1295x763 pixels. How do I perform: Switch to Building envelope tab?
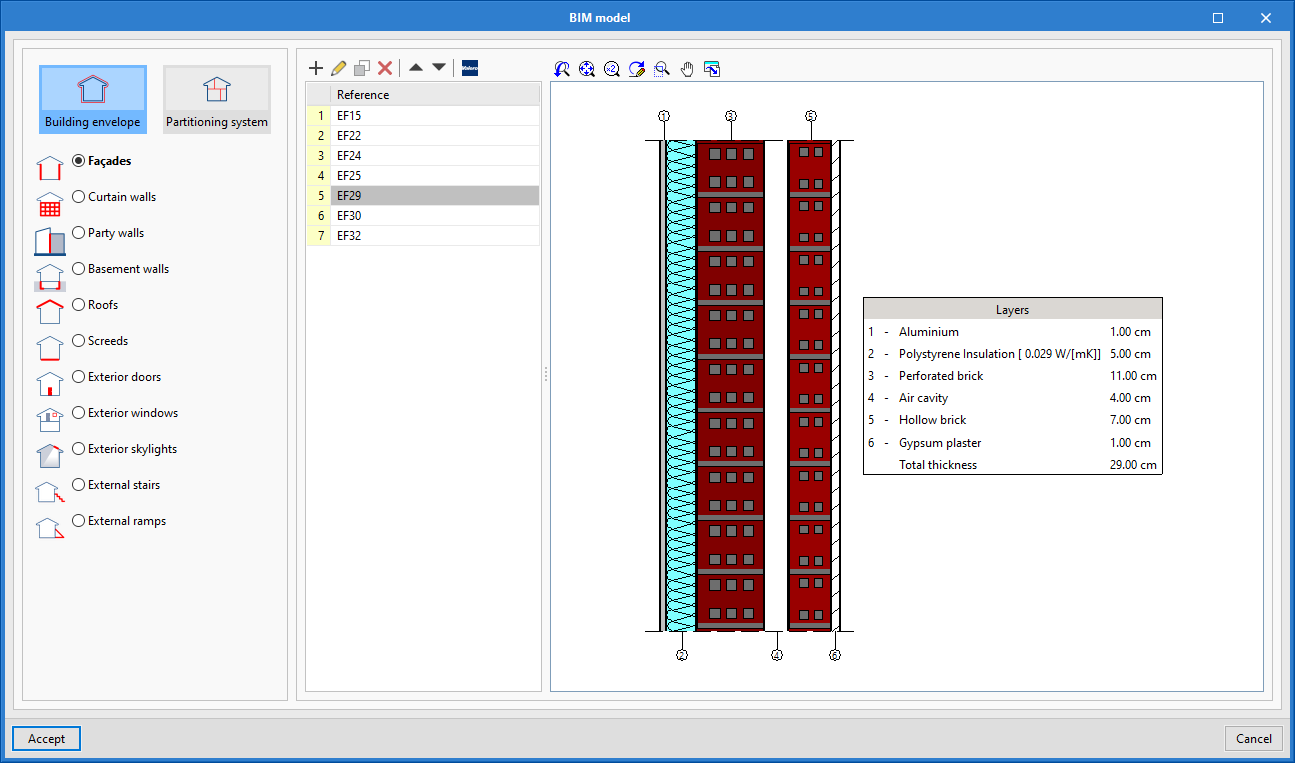pos(93,100)
